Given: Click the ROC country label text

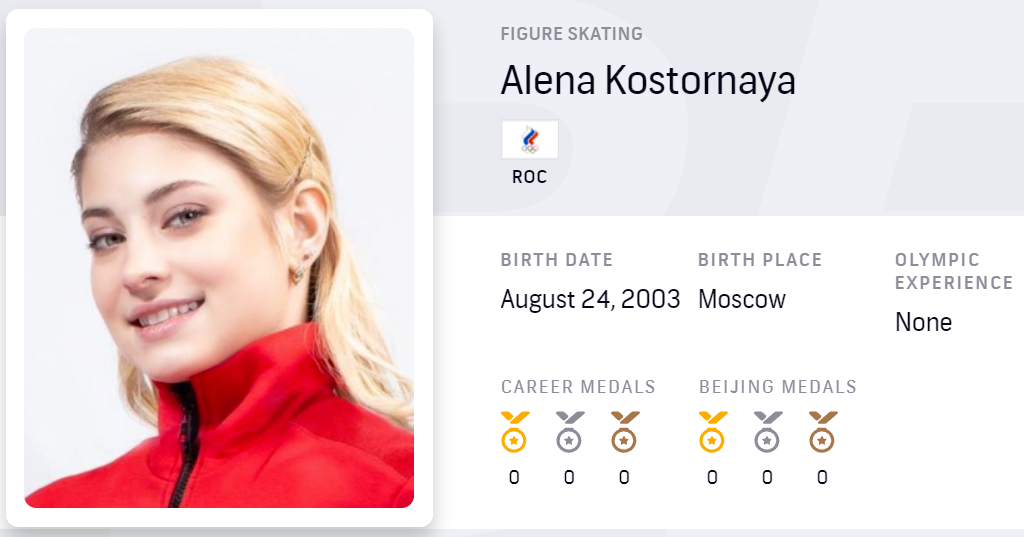Looking at the screenshot, I should click(529, 177).
